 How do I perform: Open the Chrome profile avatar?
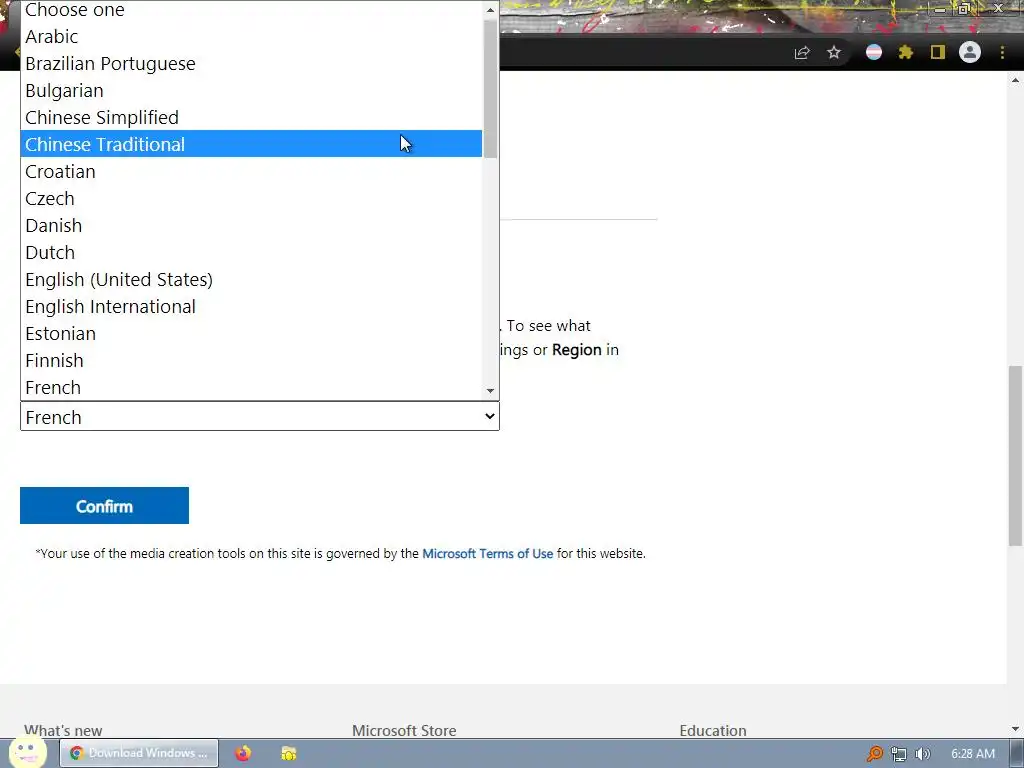[970, 52]
